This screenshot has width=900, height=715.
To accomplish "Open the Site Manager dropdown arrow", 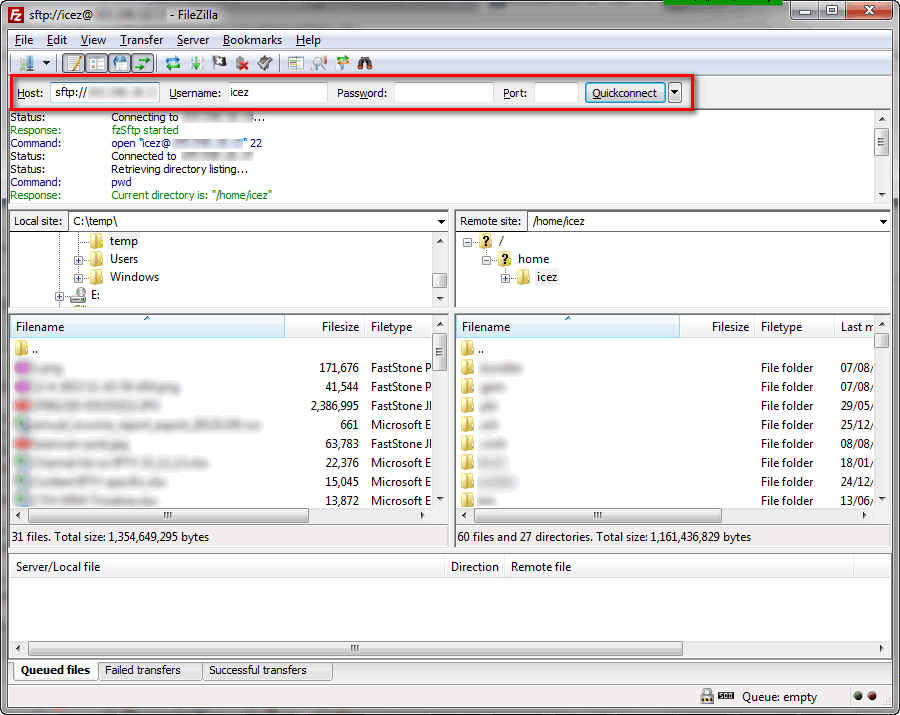I will [x=46, y=63].
